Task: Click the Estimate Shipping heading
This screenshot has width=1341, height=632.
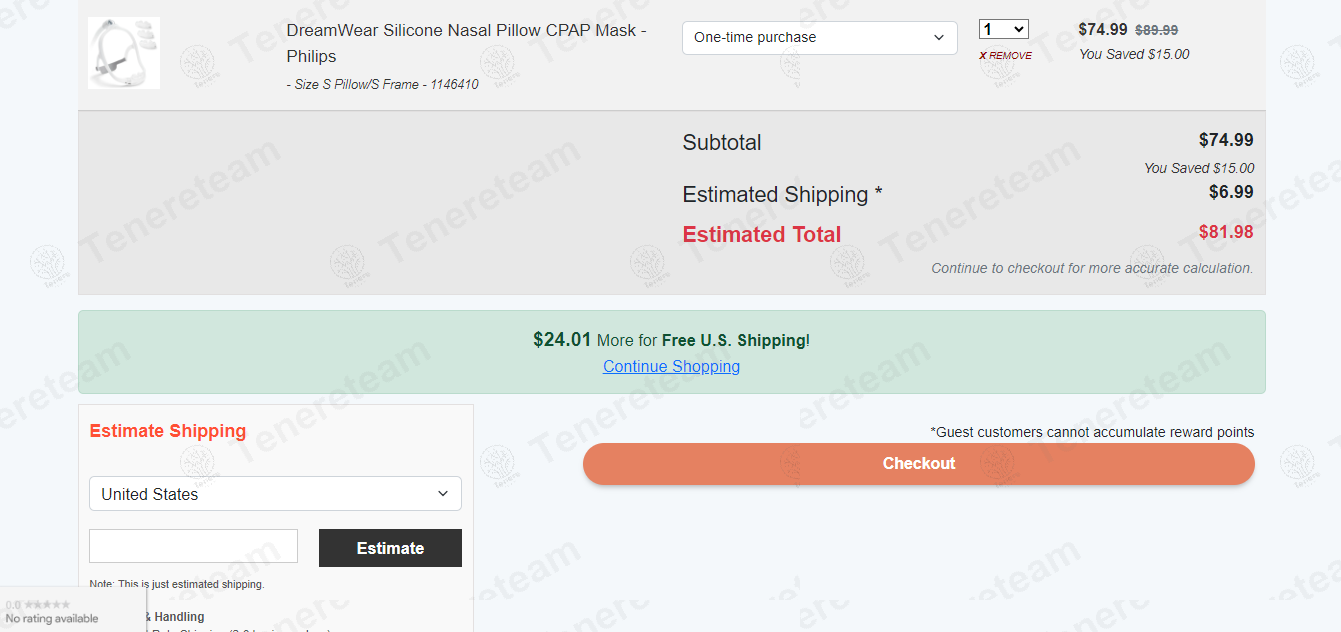Action: coord(168,431)
